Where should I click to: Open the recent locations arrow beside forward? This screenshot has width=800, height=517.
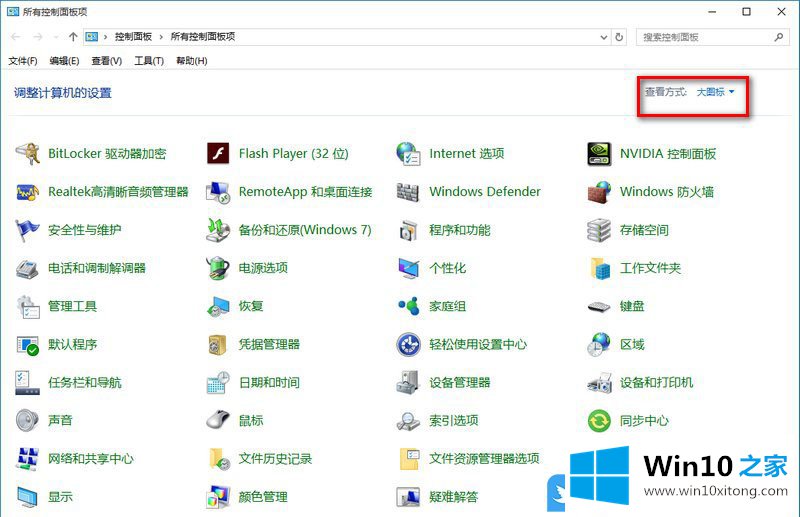click(x=56, y=37)
